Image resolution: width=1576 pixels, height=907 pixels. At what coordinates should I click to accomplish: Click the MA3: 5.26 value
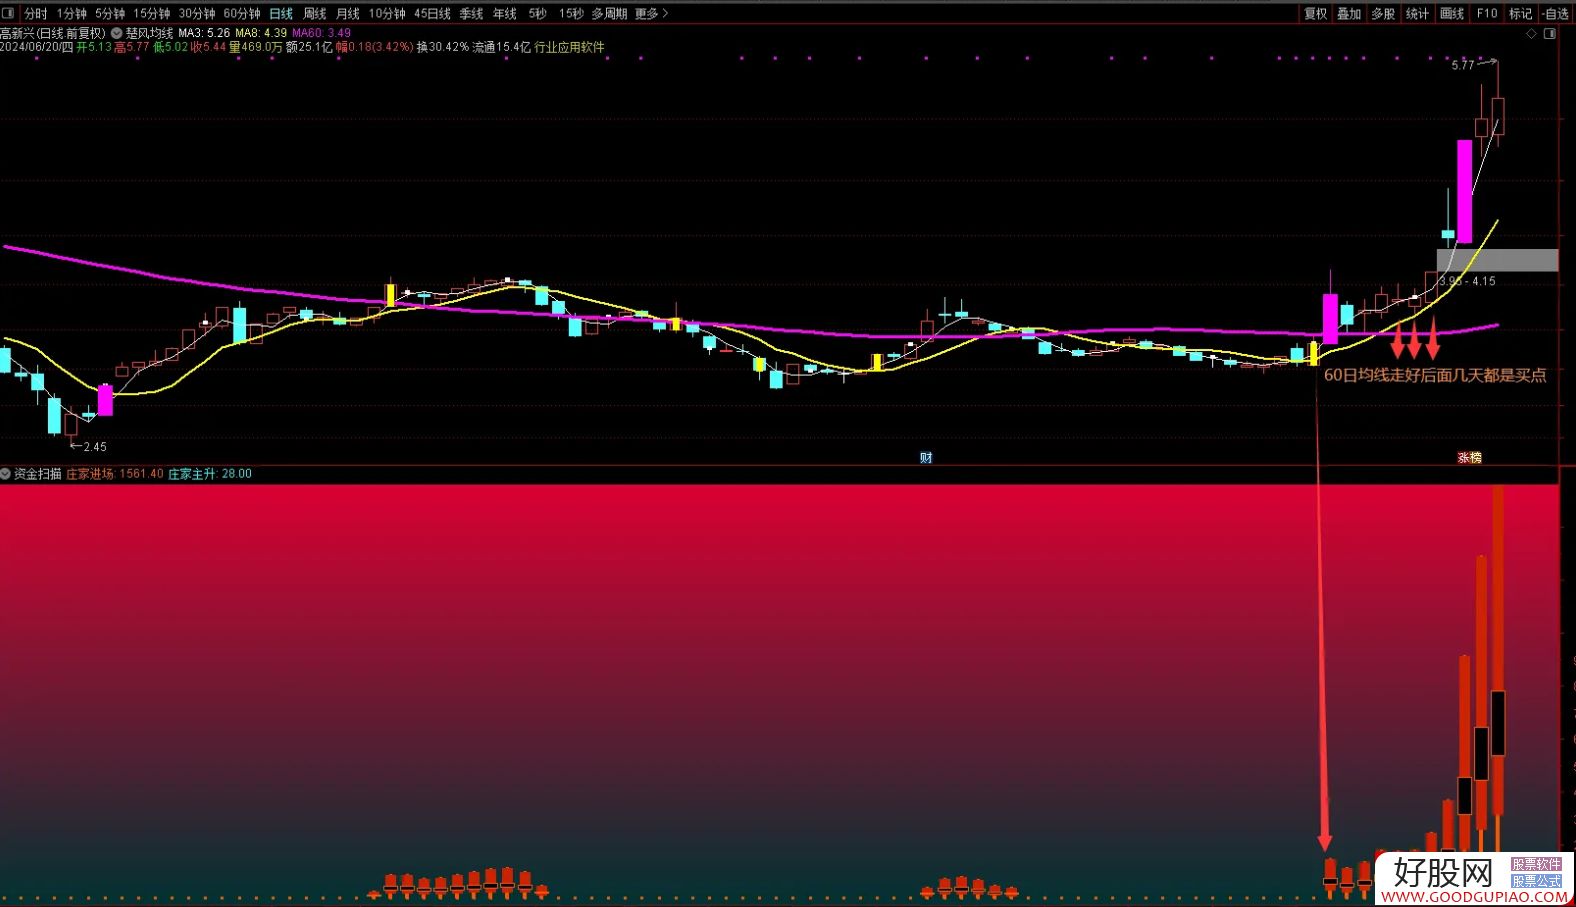coord(204,33)
